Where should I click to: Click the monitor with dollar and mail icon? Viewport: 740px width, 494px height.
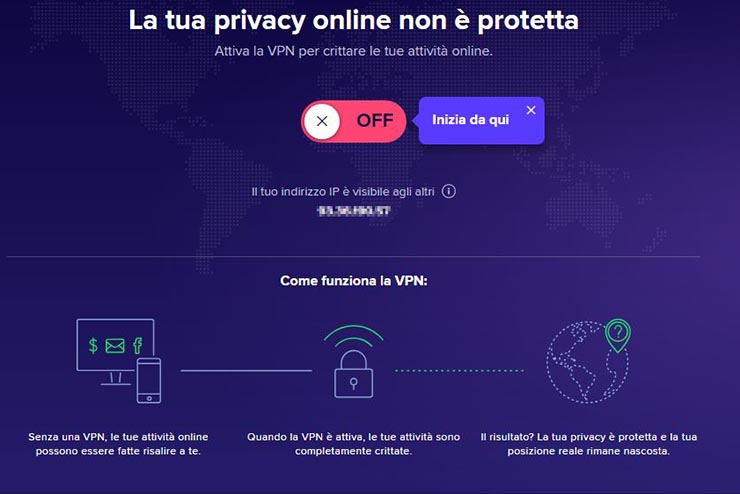pyautogui.click(x=114, y=348)
